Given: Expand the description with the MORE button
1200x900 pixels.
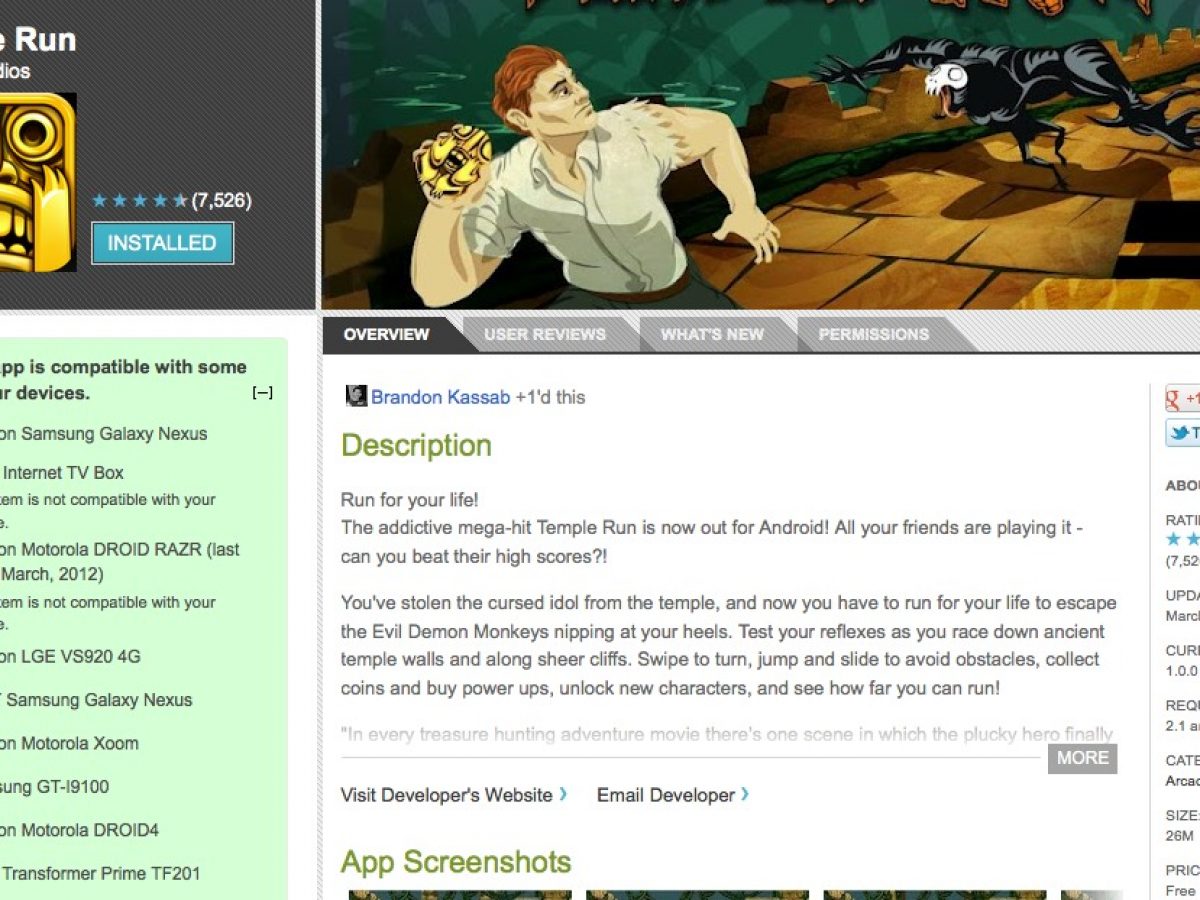Looking at the screenshot, I should click(x=1082, y=758).
